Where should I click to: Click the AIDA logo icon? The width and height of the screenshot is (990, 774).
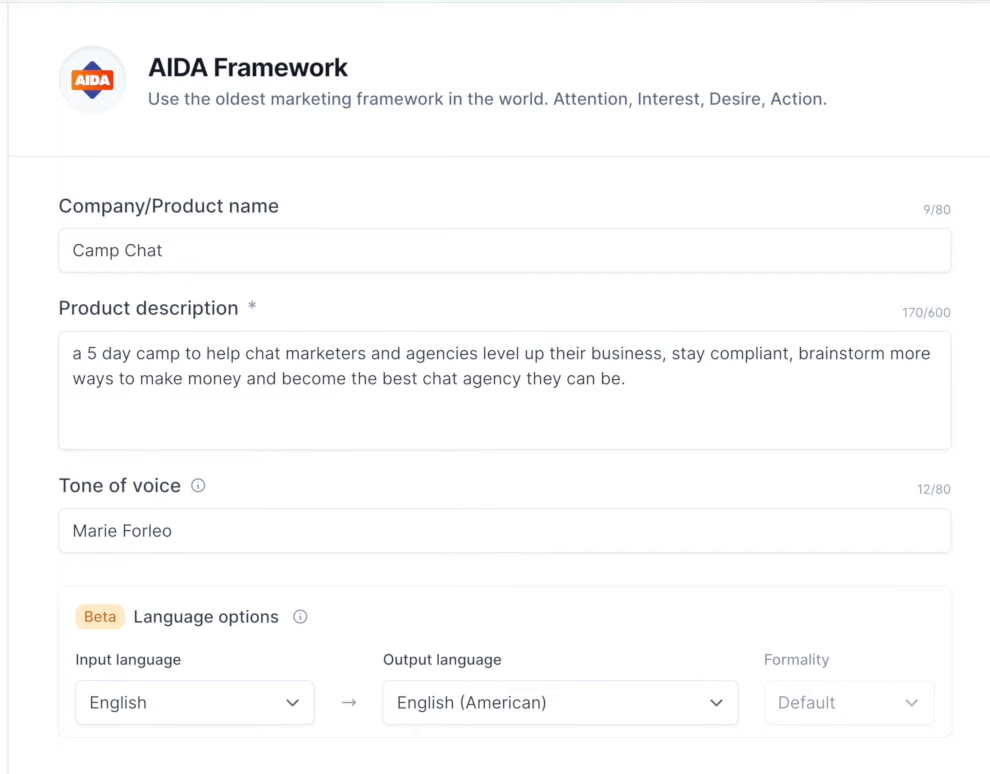click(x=92, y=80)
